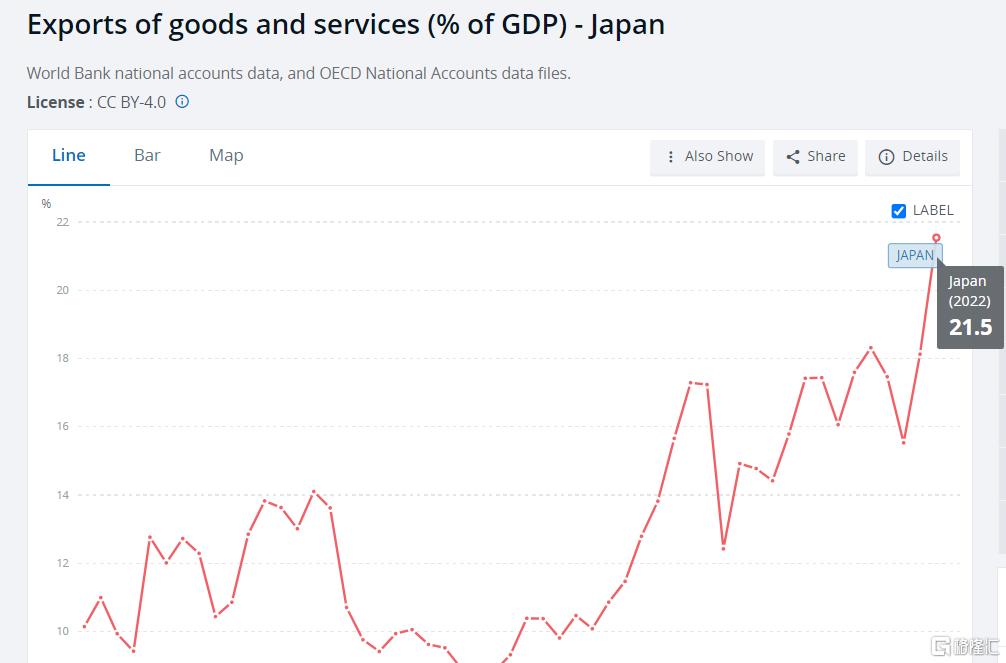The height and width of the screenshot is (663, 1006).
Task: Click the three-dot Also Show icon
Action: point(671,157)
